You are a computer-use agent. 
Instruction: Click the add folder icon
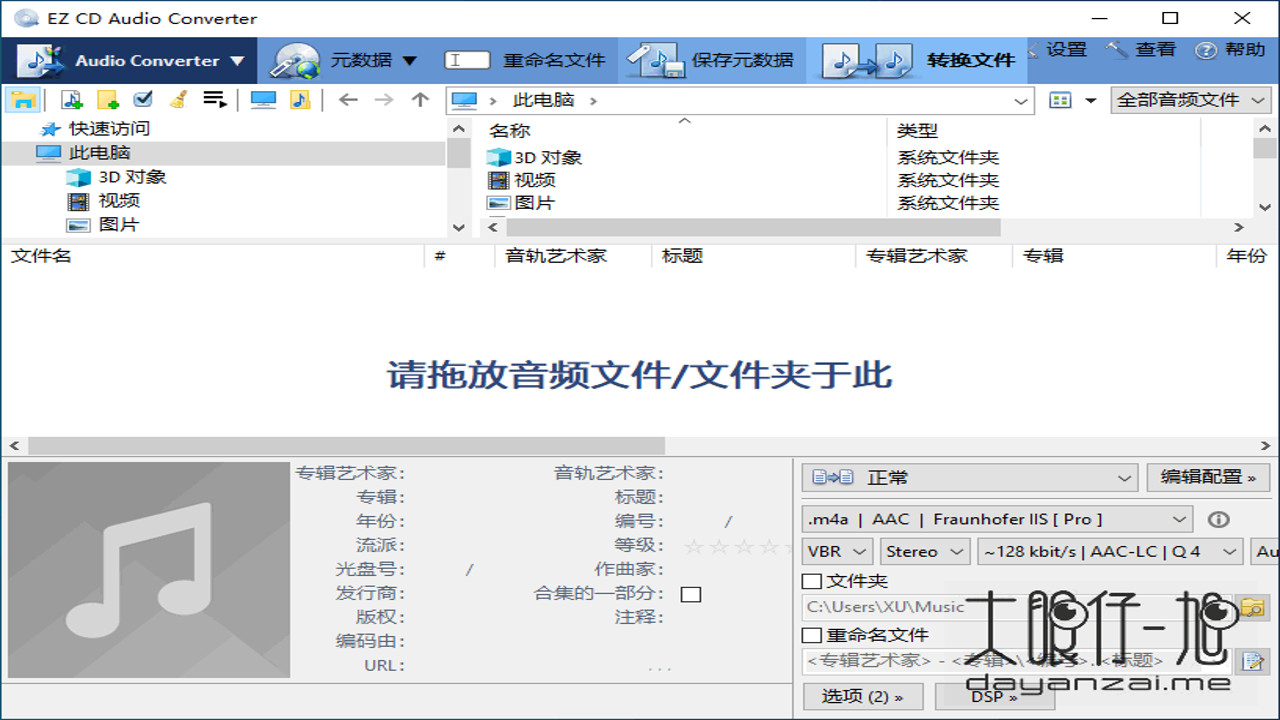point(108,100)
